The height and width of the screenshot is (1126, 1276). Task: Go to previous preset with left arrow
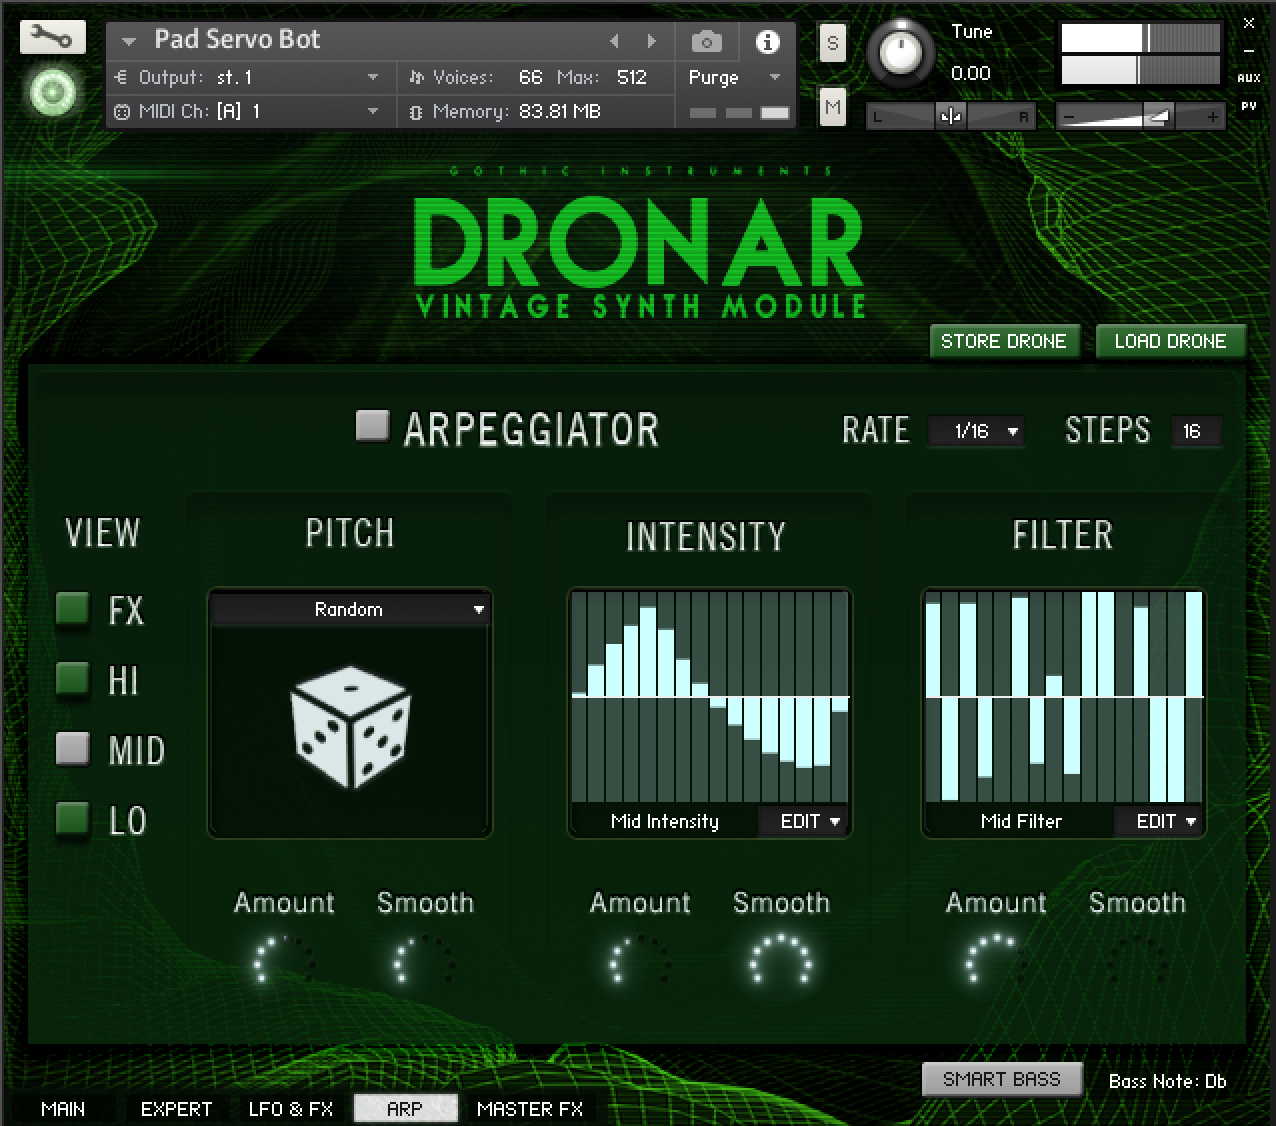point(615,41)
